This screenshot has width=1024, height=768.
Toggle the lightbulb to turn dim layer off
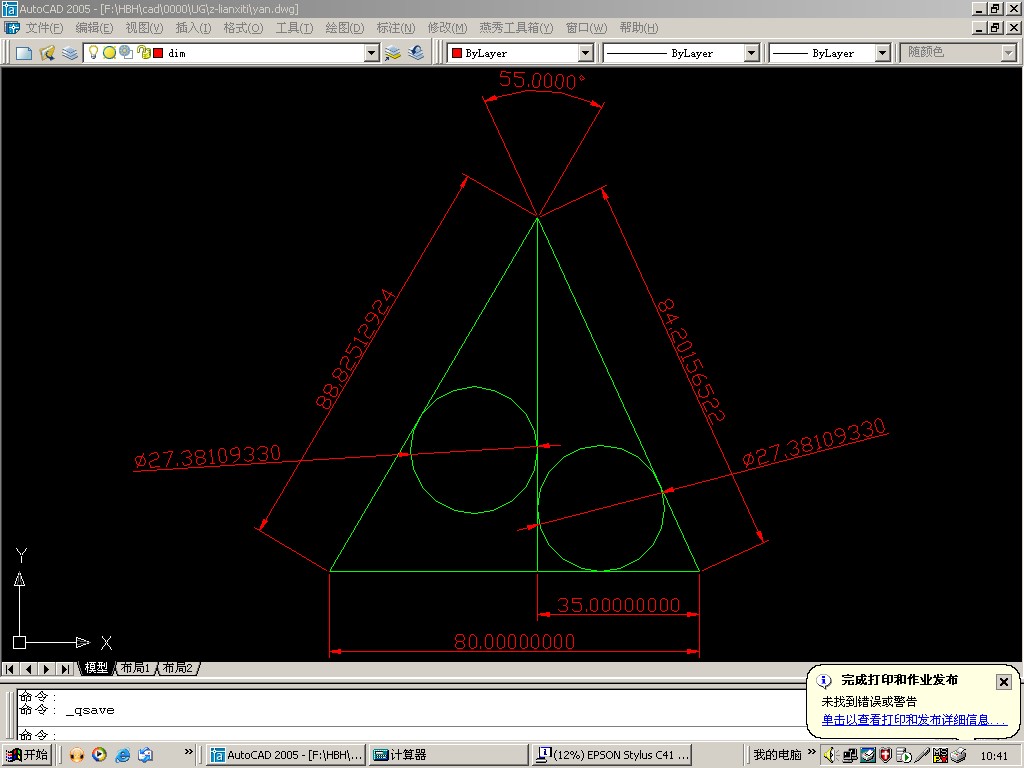click(93, 52)
